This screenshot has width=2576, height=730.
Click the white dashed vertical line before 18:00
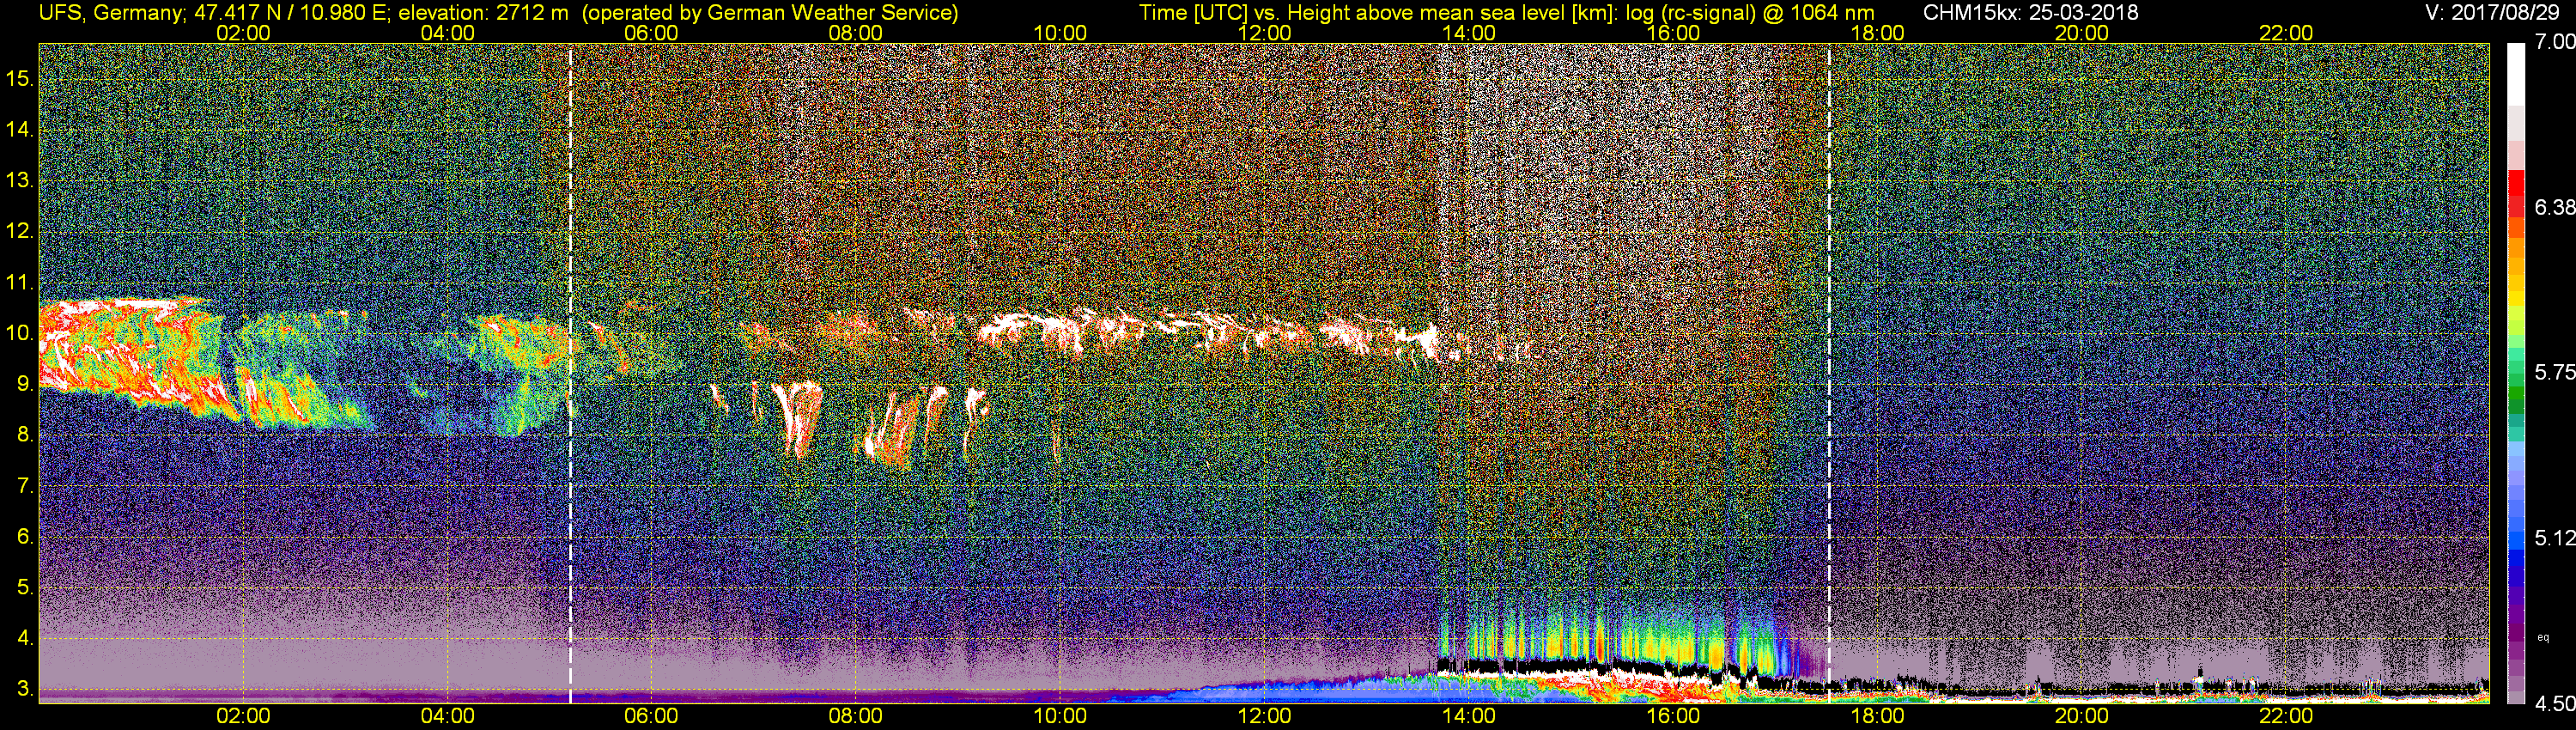tap(1829, 372)
